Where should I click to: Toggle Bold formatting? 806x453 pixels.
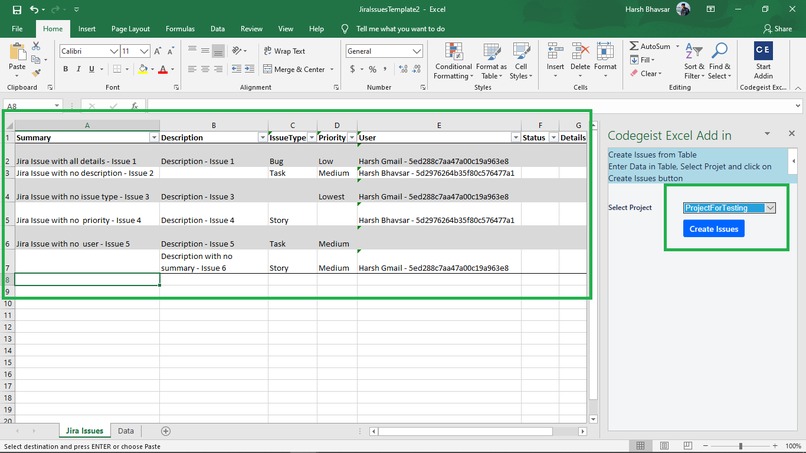[65, 69]
